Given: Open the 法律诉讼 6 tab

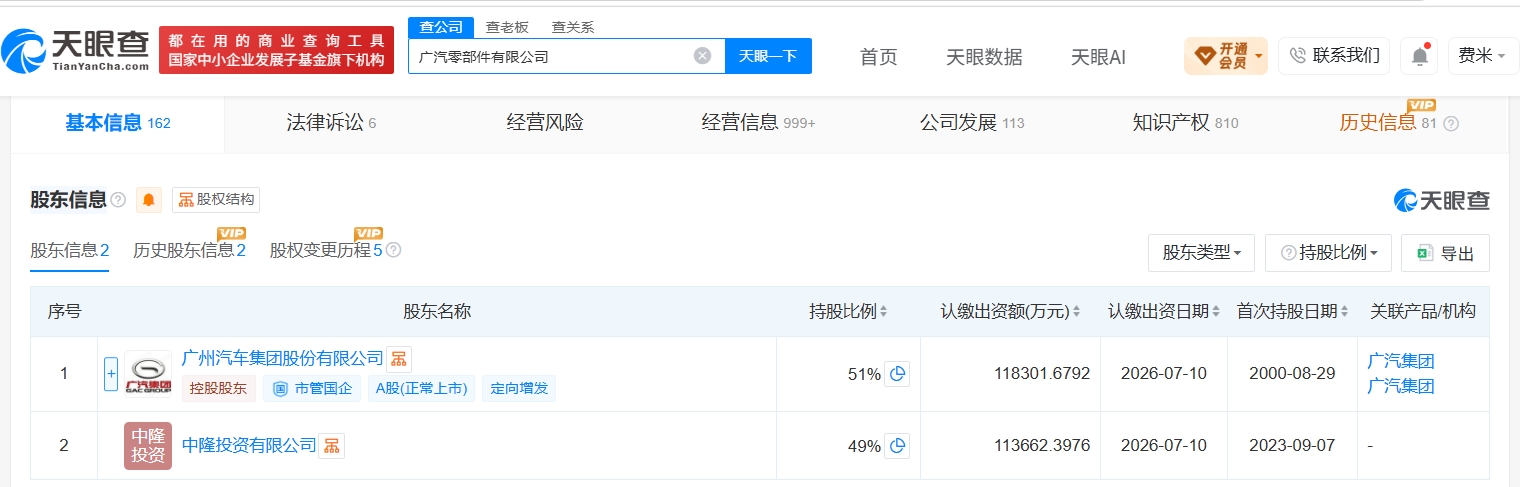Looking at the screenshot, I should pos(331,123).
